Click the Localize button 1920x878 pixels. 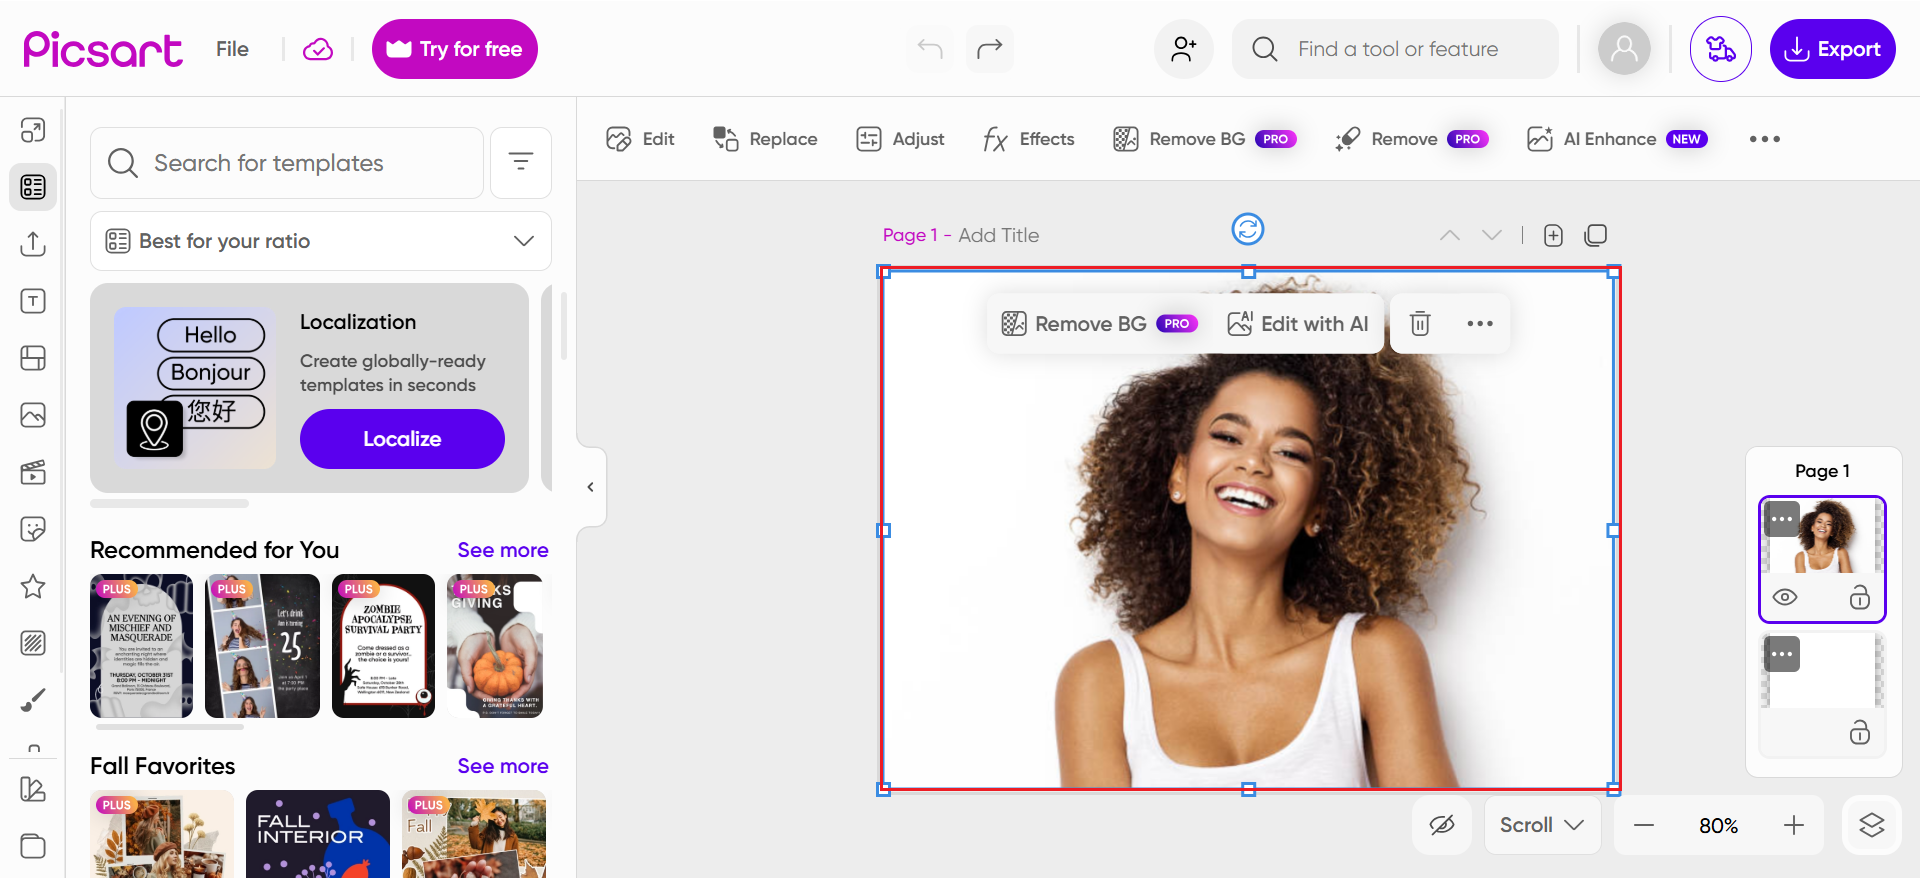pos(402,439)
